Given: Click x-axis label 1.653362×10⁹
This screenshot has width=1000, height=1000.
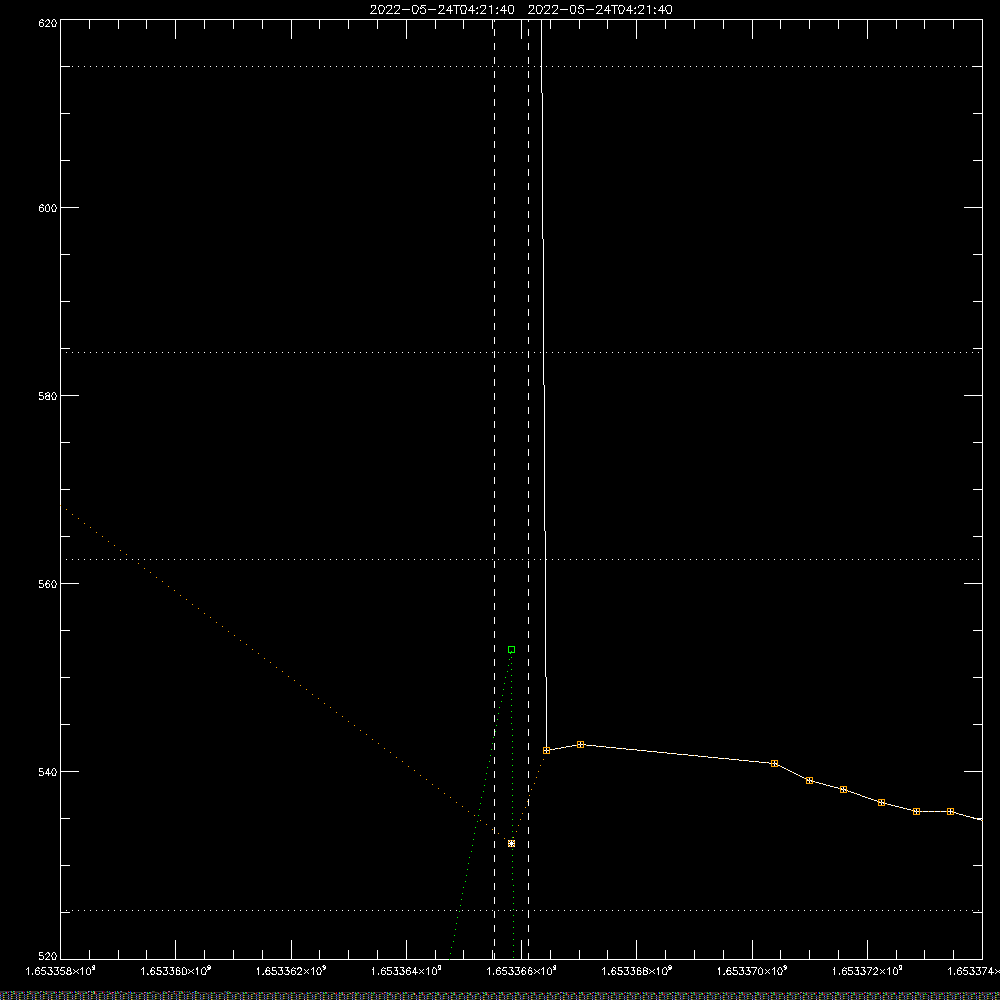Looking at the screenshot, I should pos(291,971).
